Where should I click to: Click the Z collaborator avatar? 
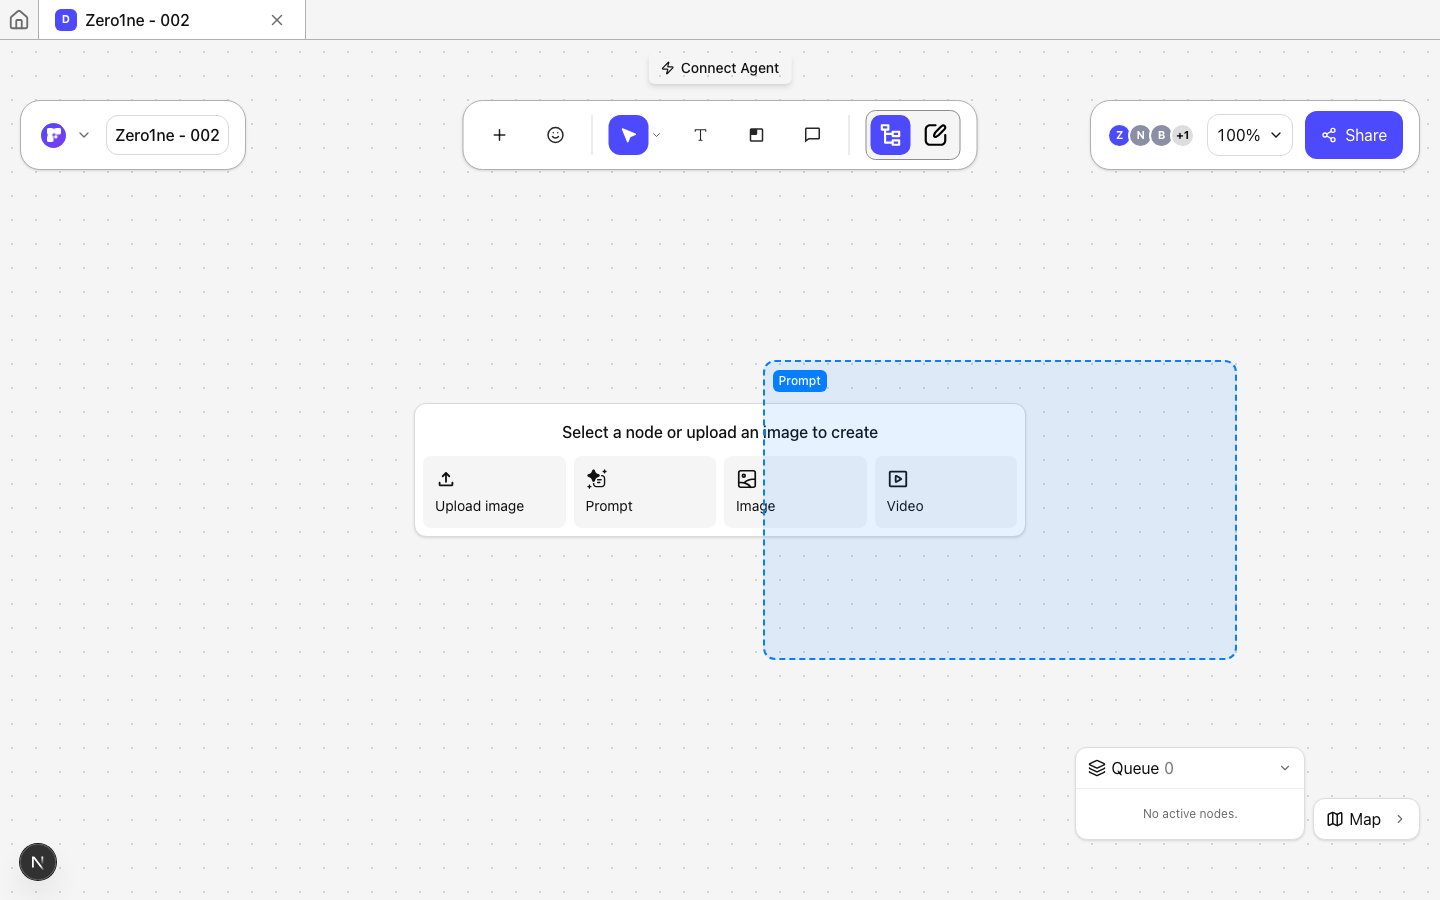pyautogui.click(x=1119, y=135)
